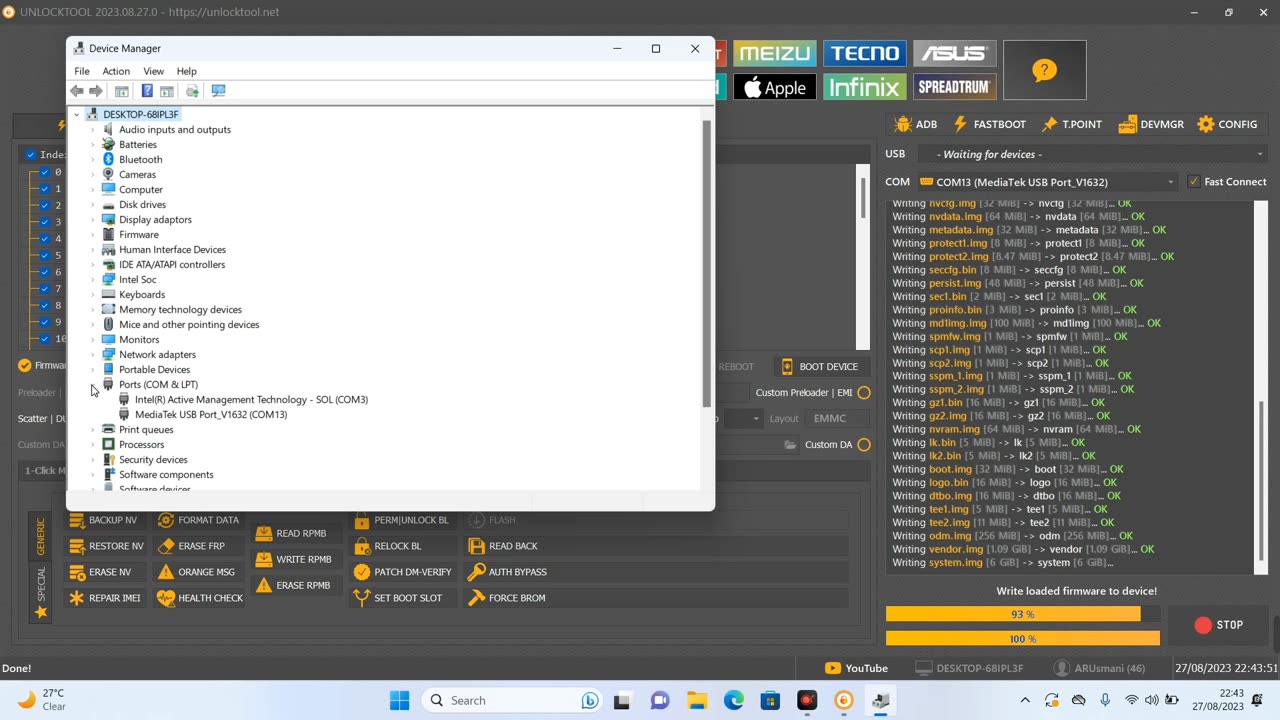
Task: Click the question mark help tile
Action: tap(1044, 70)
